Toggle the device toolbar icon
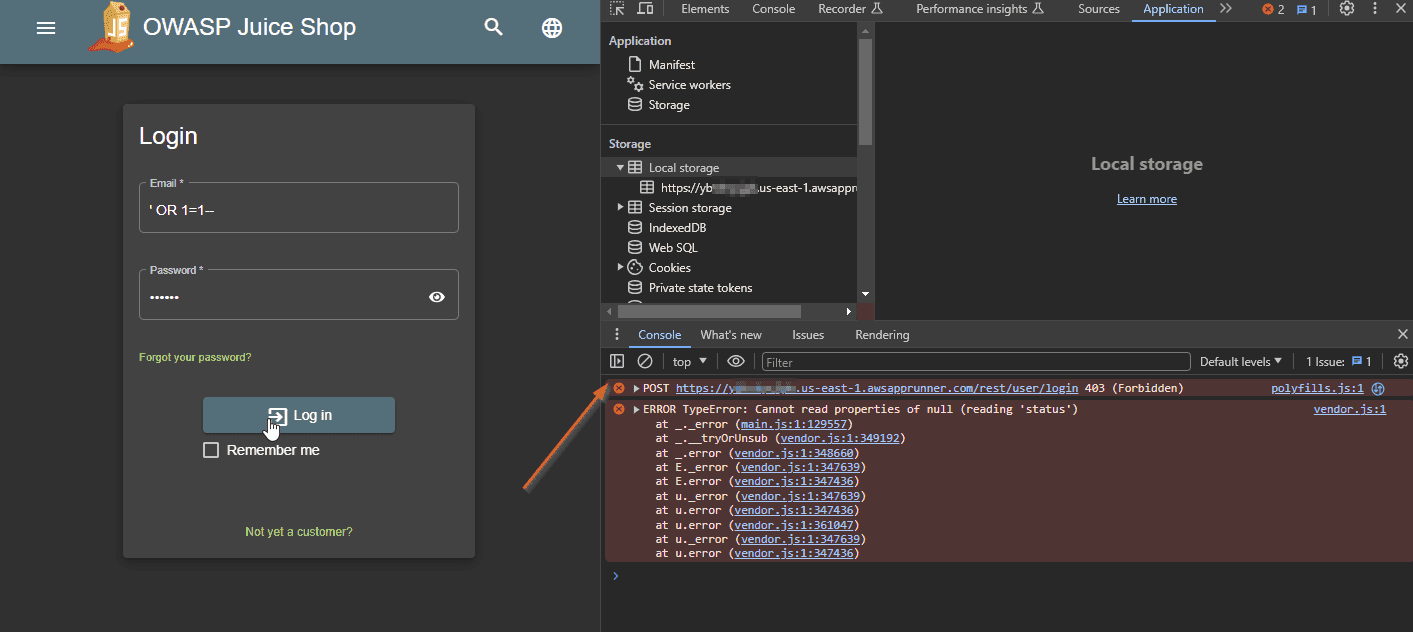The width and height of the screenshot is (1413, 632). pos(645,9)
